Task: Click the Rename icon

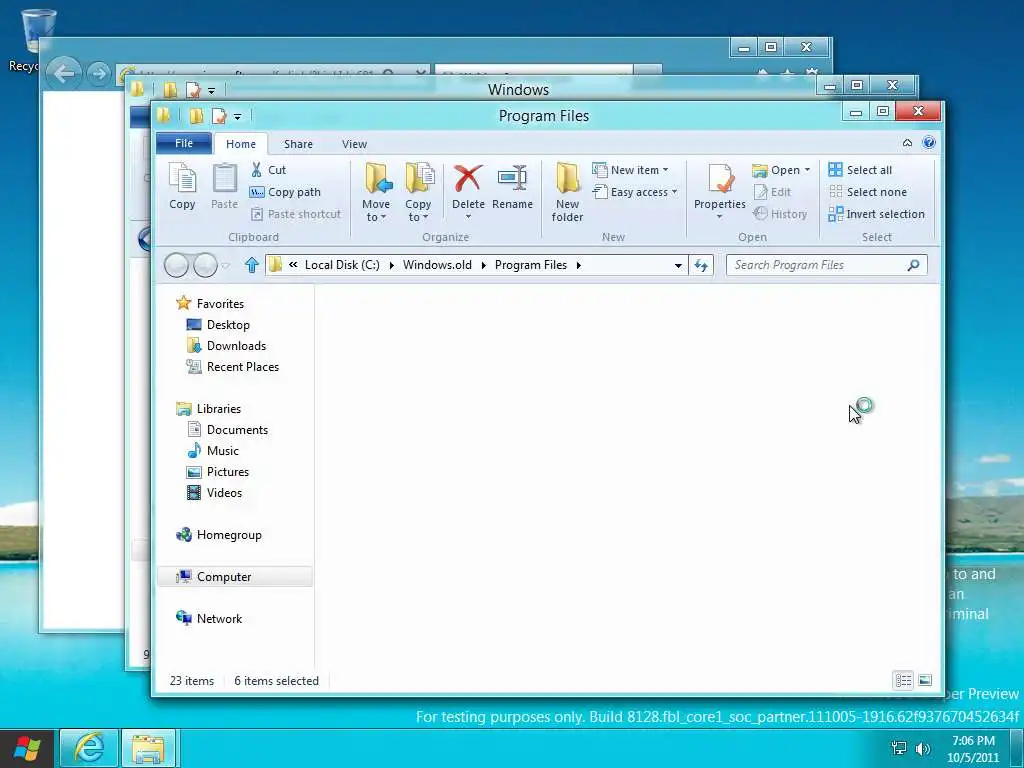Action: [x=513, y=187]
